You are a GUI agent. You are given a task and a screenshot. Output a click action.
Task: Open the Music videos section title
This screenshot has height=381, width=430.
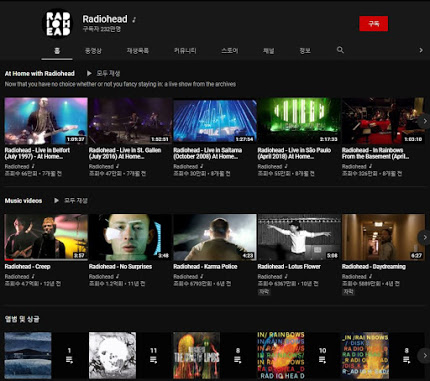tap(23, 201)
